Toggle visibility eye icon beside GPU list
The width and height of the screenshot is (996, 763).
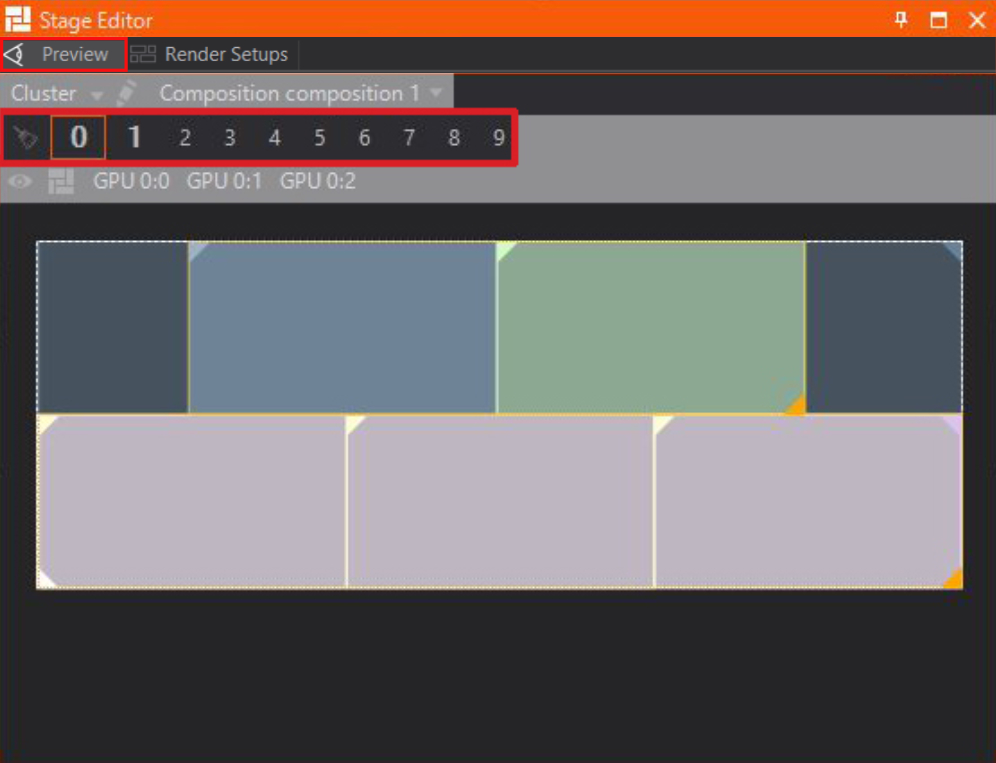pyautogui.click(x=21, y=182)
